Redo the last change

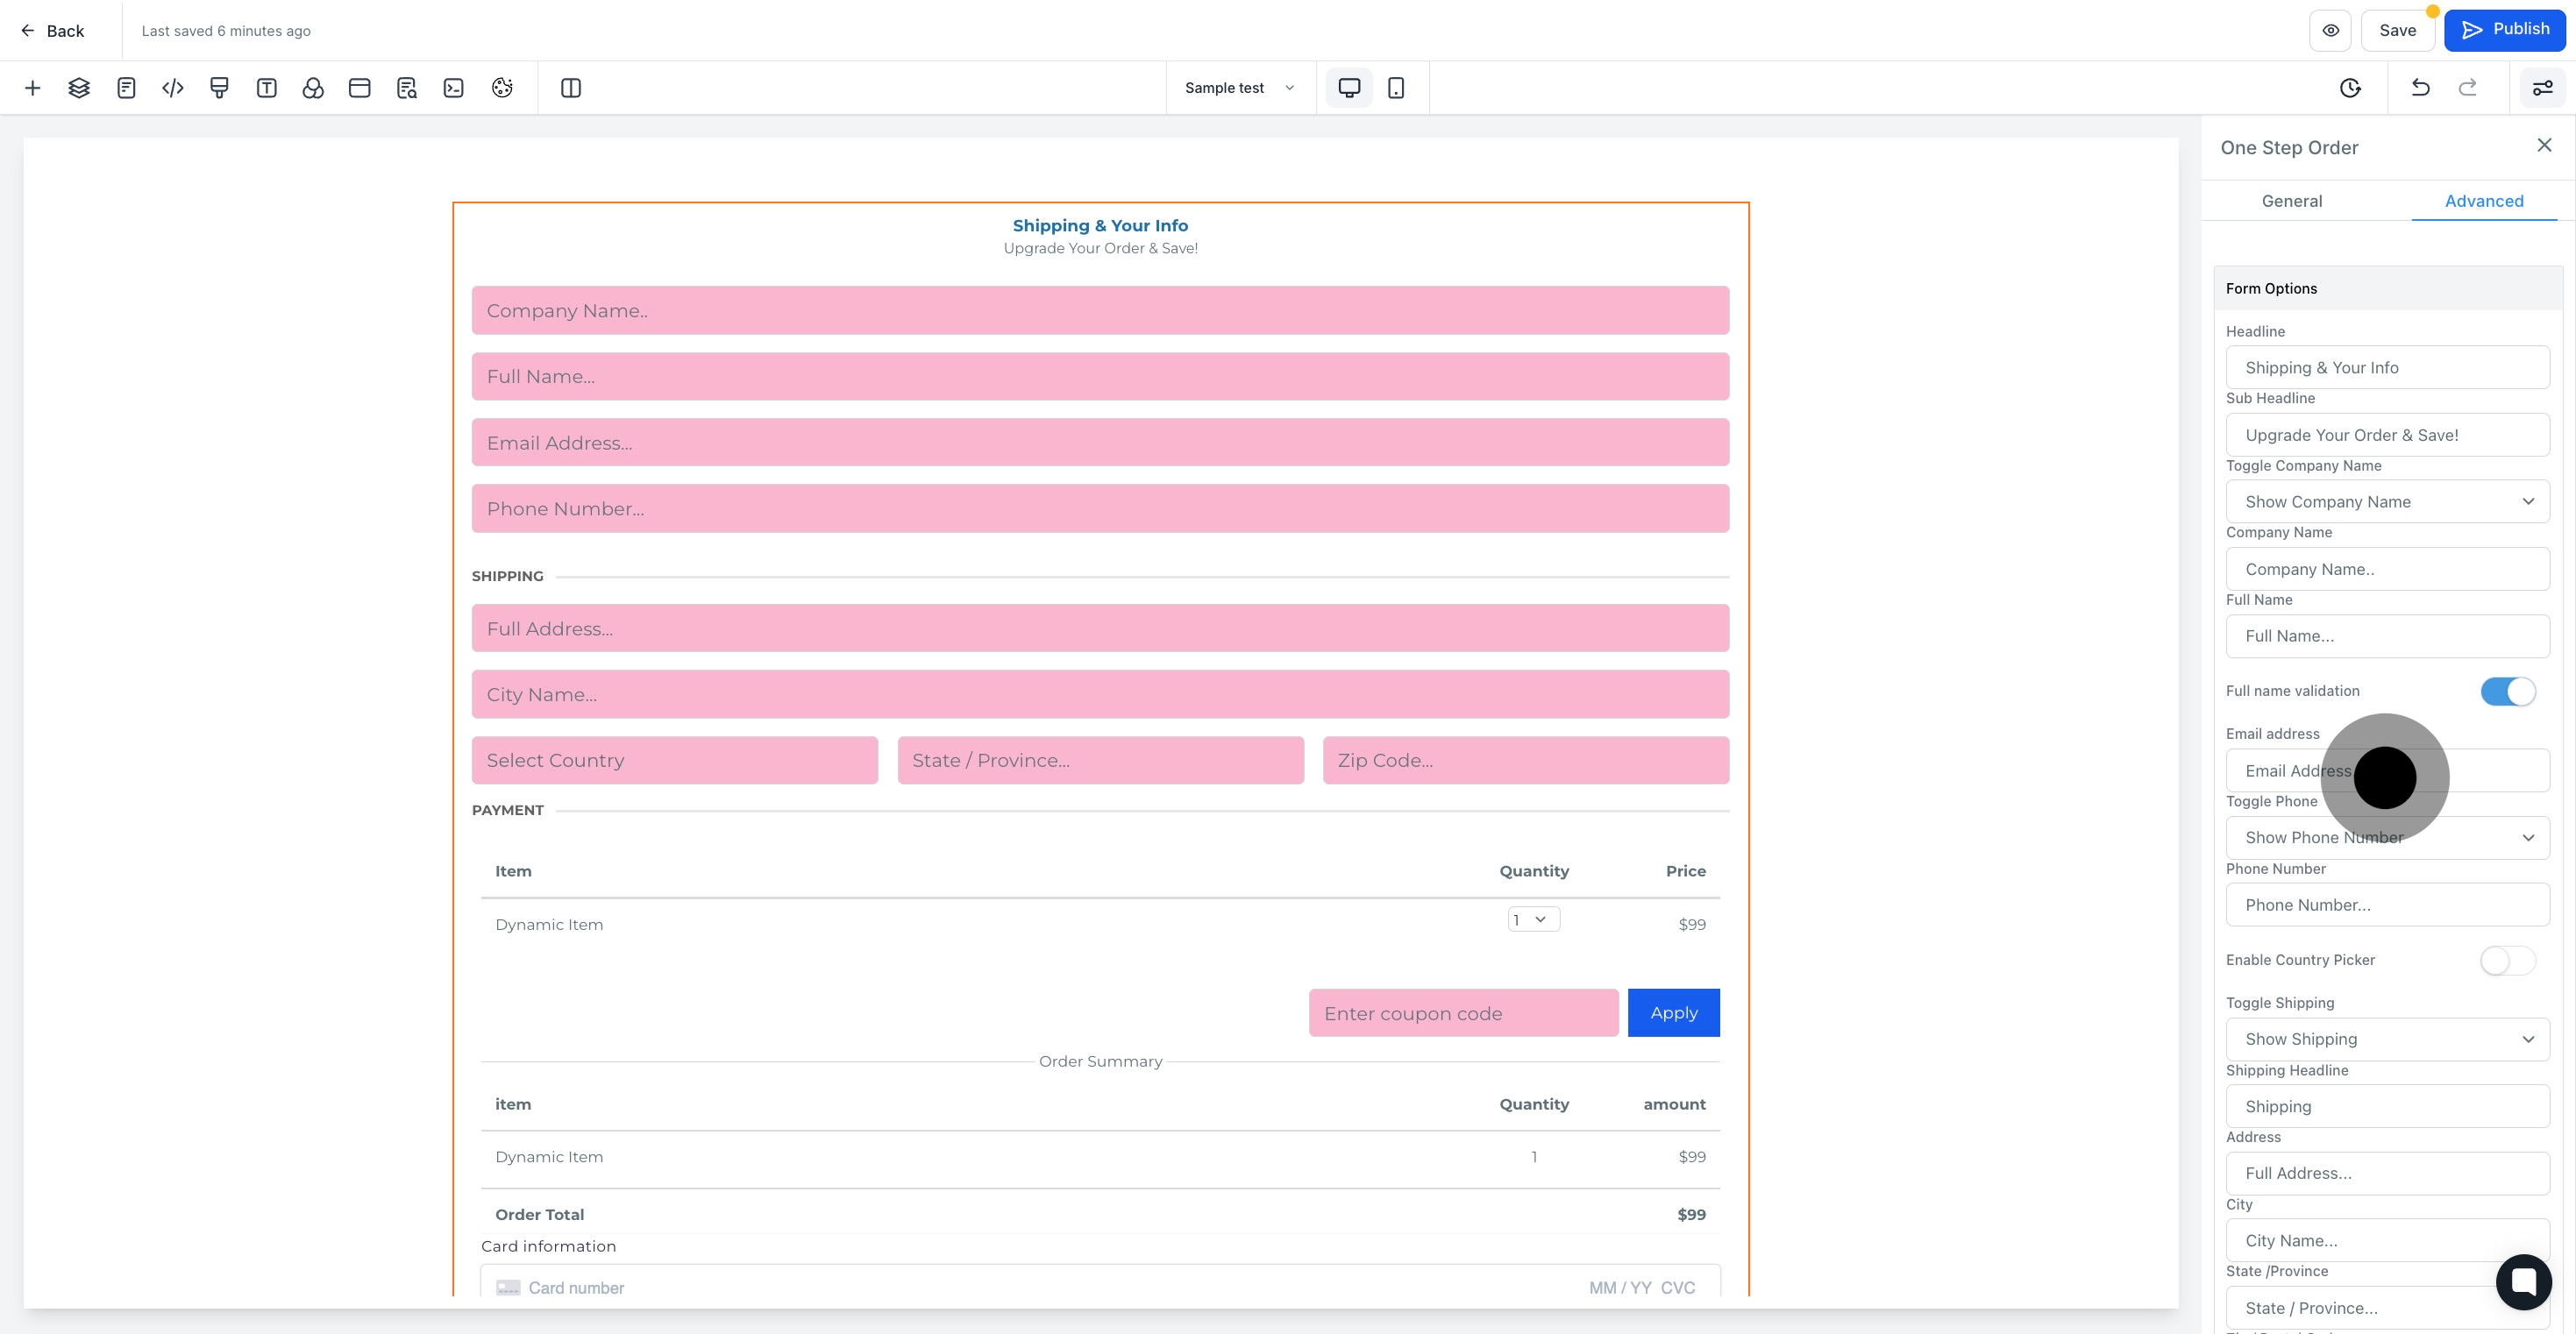click(x=2467, y=88)
